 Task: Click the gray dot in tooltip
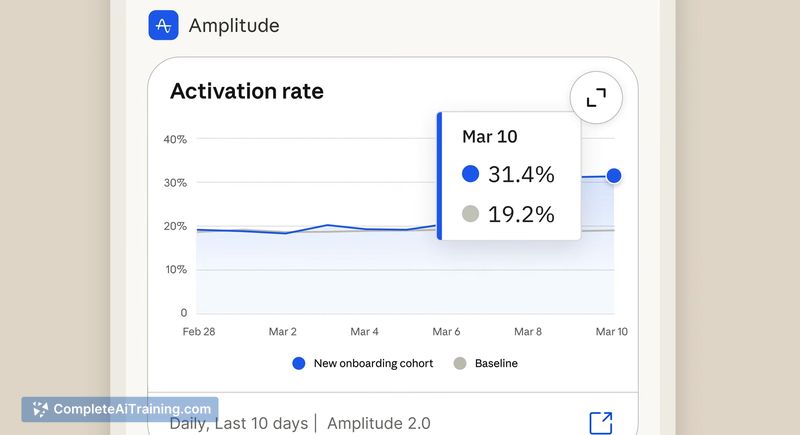(x=470, y=214)
